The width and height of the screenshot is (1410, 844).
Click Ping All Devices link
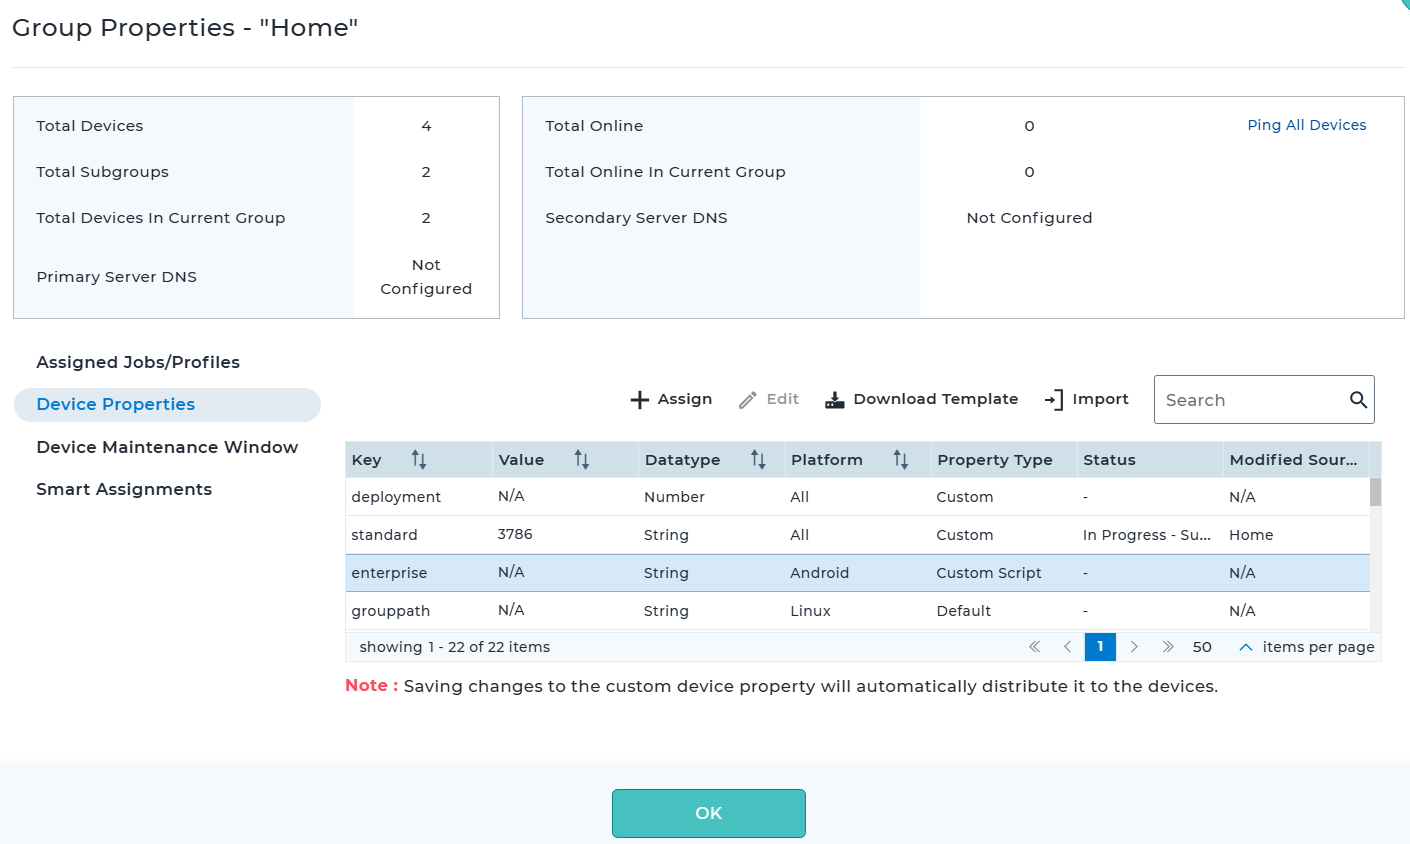[x=1306, y=125]
